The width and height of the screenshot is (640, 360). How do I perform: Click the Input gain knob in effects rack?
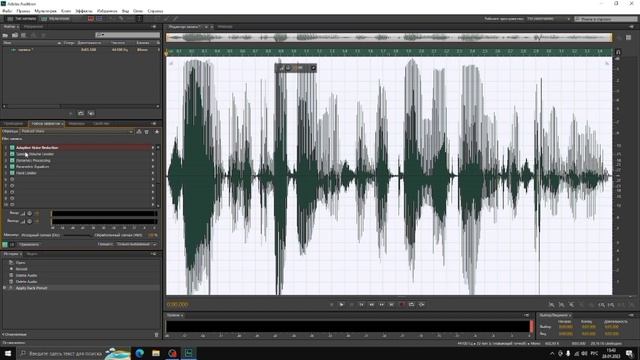coord(29,213)
